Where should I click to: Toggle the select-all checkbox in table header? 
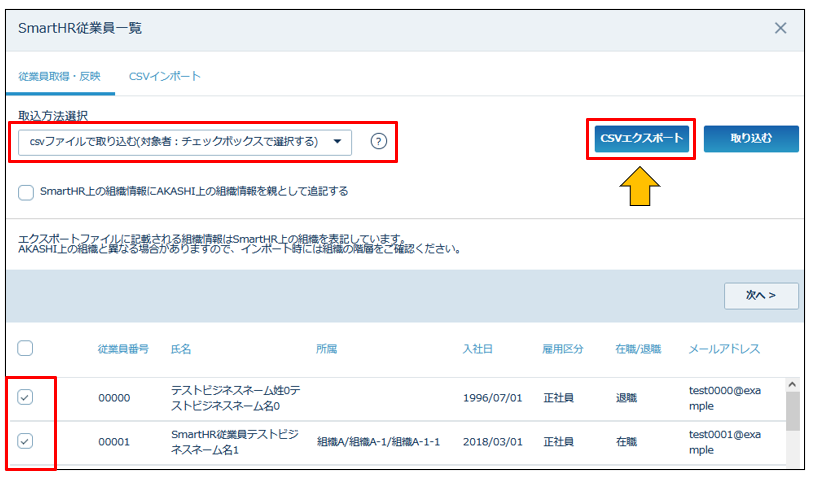click(25, 348)
